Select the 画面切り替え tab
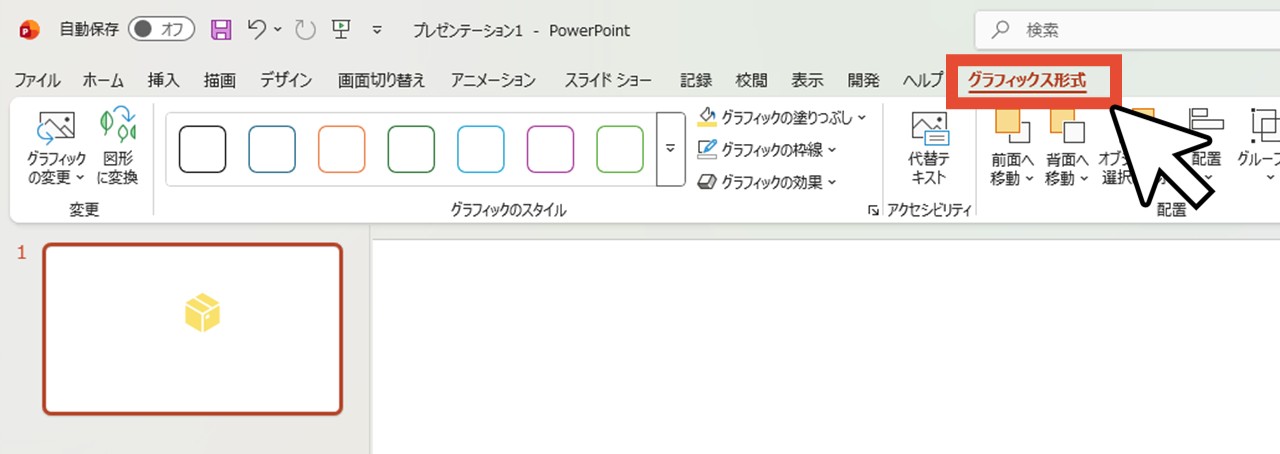The image size is (1280, 454). click(x=381, y=81)
